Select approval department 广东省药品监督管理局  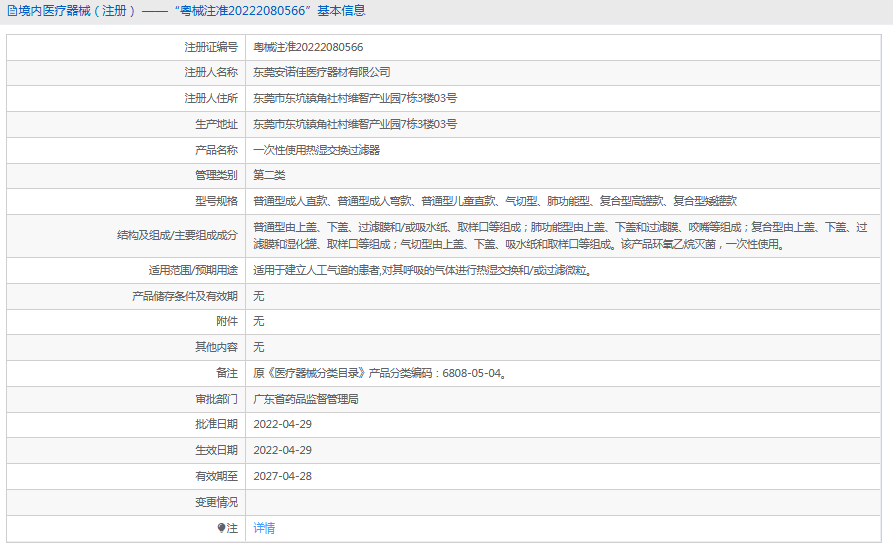pyautogui.click(x=306, y=399)
